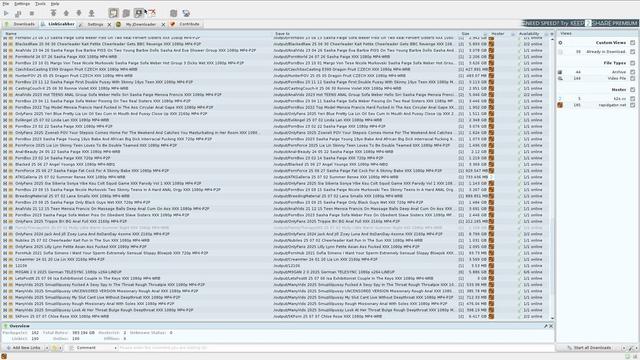Image resolution: width=640 pixels, height=360 pixels.
Task: Switch to the Downloads tab
Action: tap(20, 24)
